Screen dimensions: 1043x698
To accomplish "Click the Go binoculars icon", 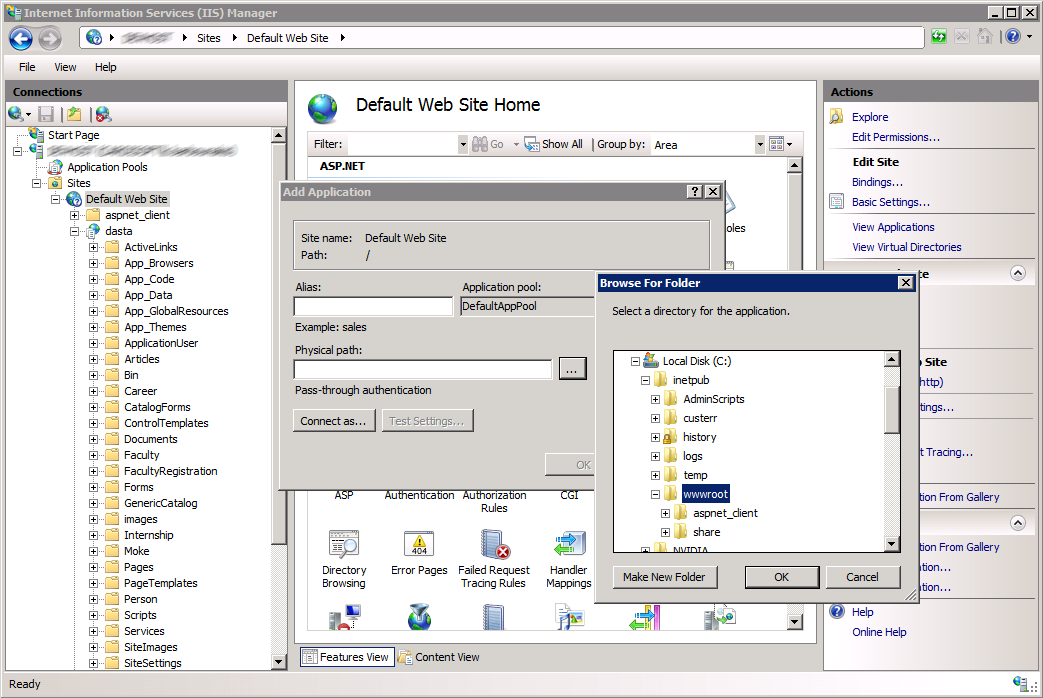I will click(480, 144).
